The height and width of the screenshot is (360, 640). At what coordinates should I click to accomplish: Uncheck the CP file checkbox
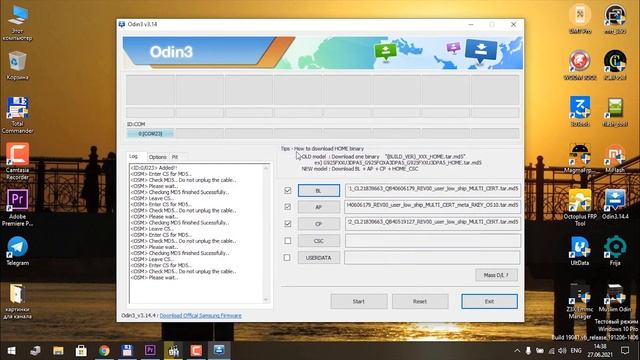coord(288,224)
